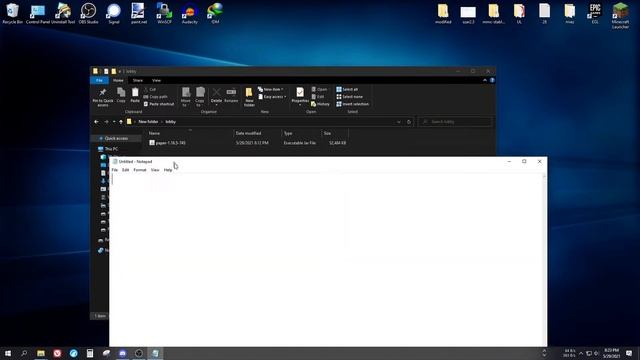Launch Uninstall Tool desktop shortcut
The height and width of the screenshot is (360, 640).
[x=63, y=13]
